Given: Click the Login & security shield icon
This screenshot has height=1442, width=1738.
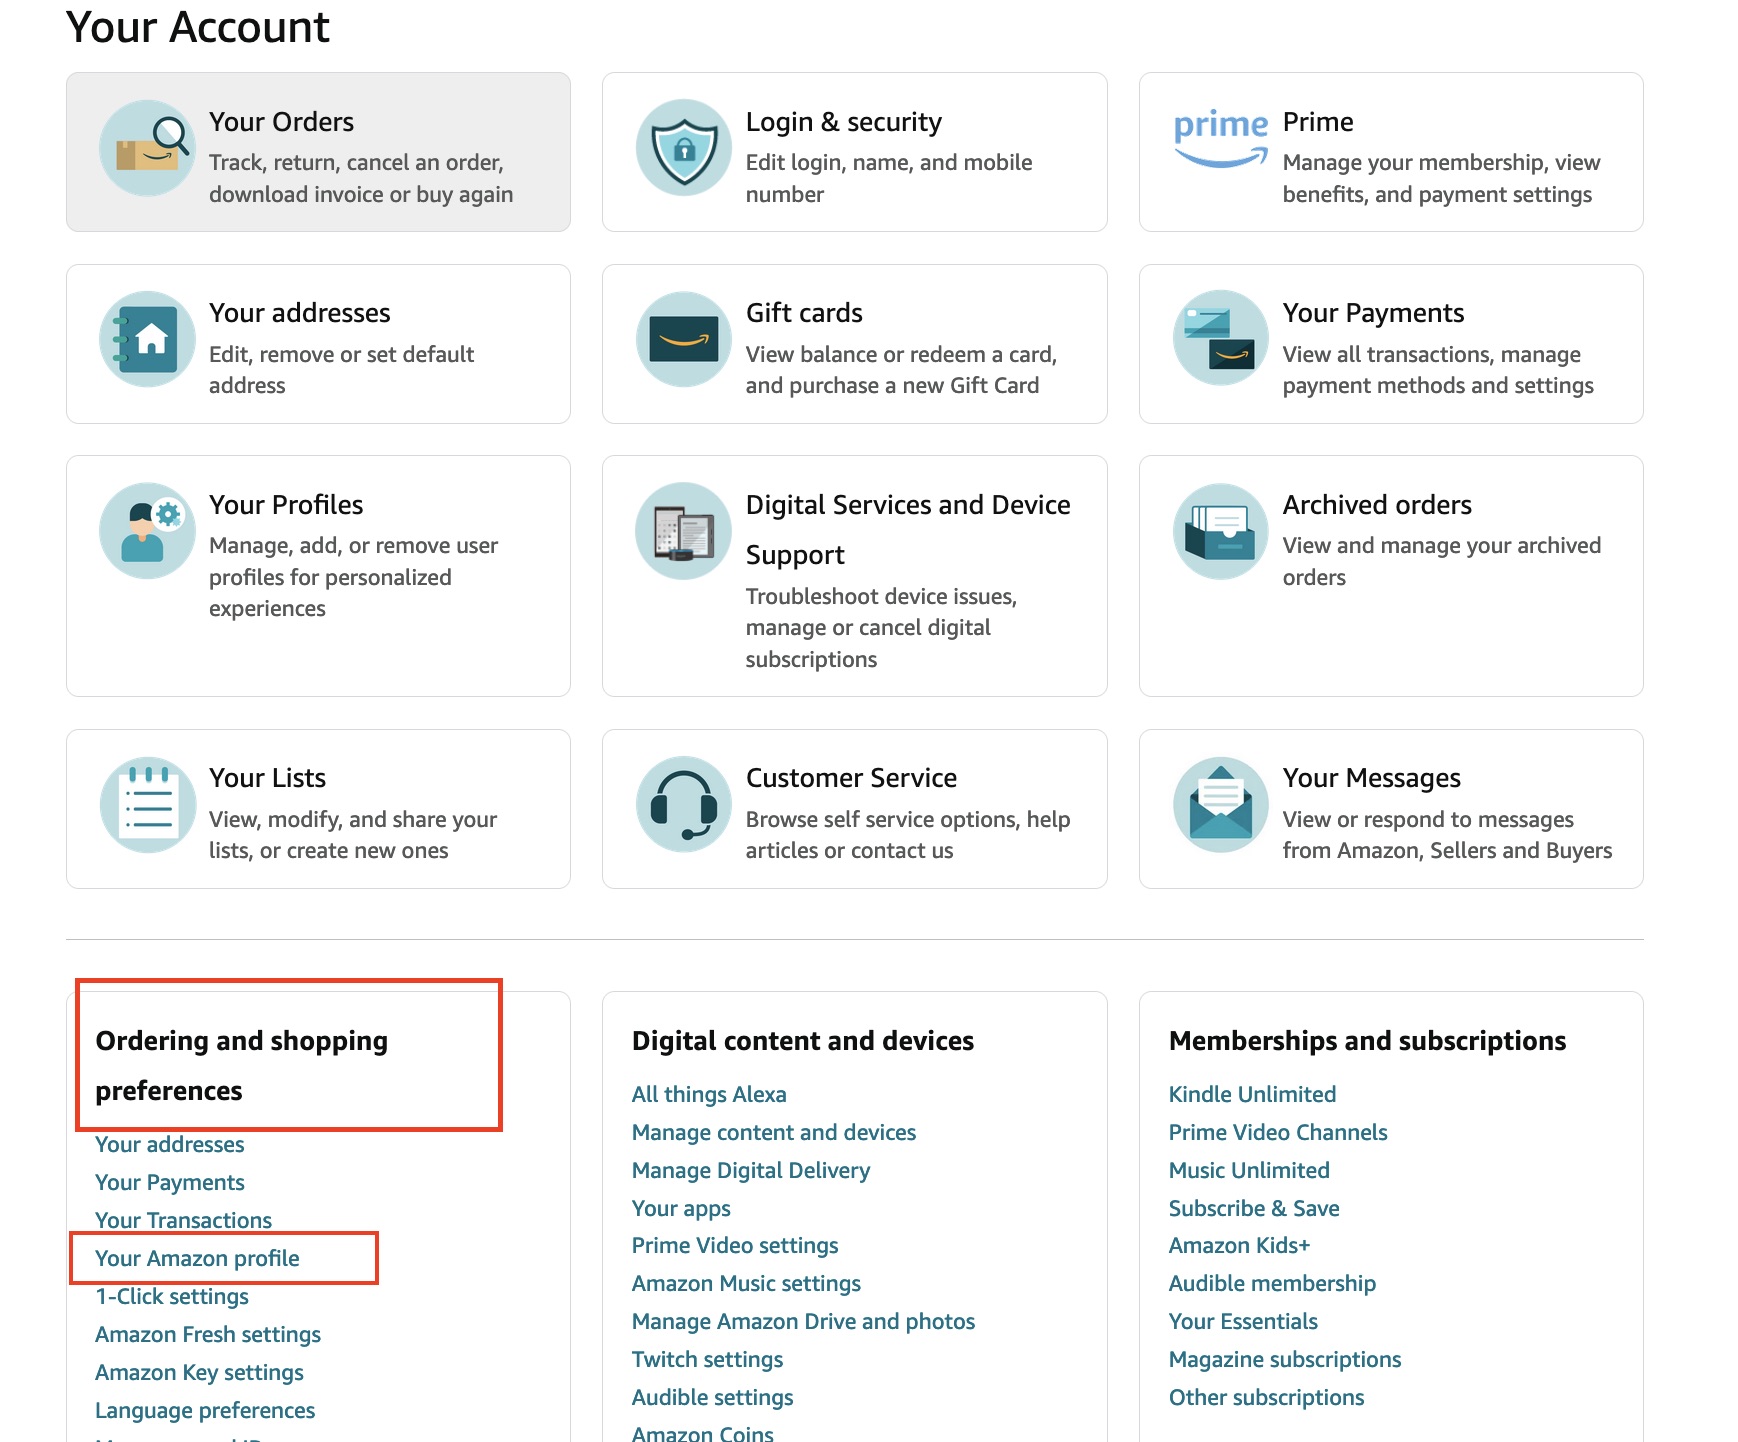Looking at the screenshot, I should tap(684, 148).
